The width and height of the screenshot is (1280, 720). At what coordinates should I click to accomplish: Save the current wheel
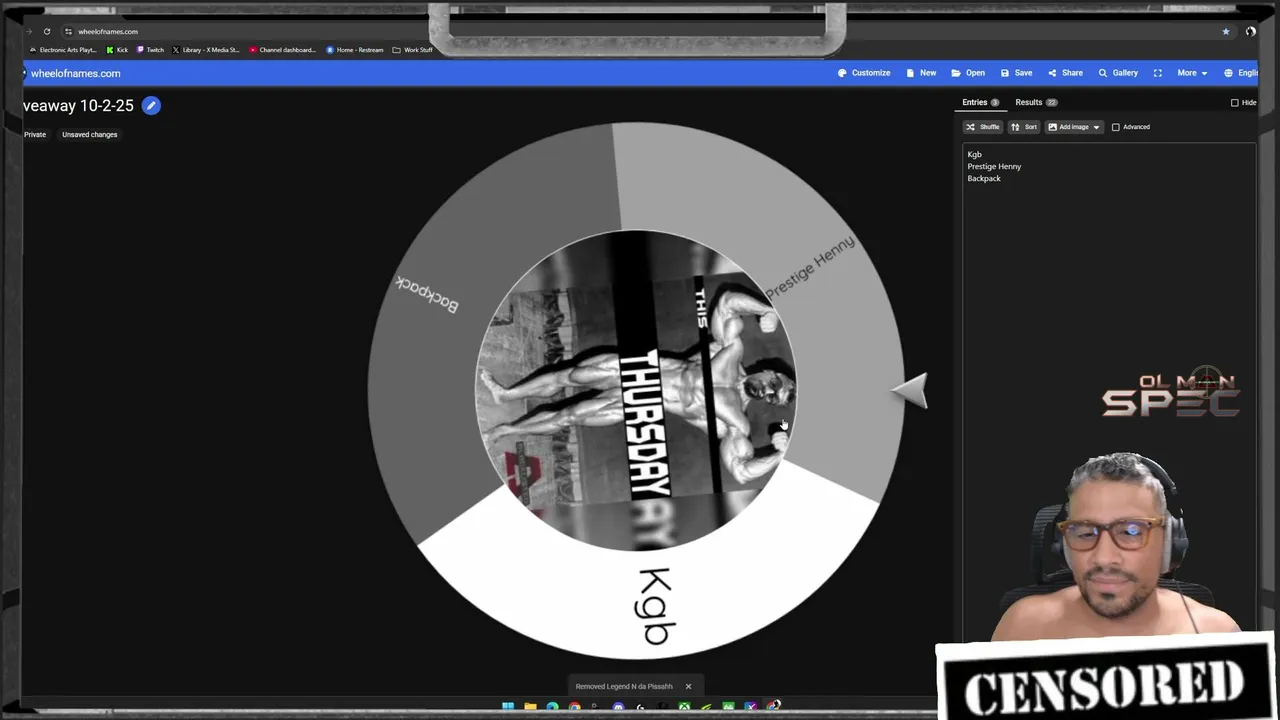[1016, 73]
